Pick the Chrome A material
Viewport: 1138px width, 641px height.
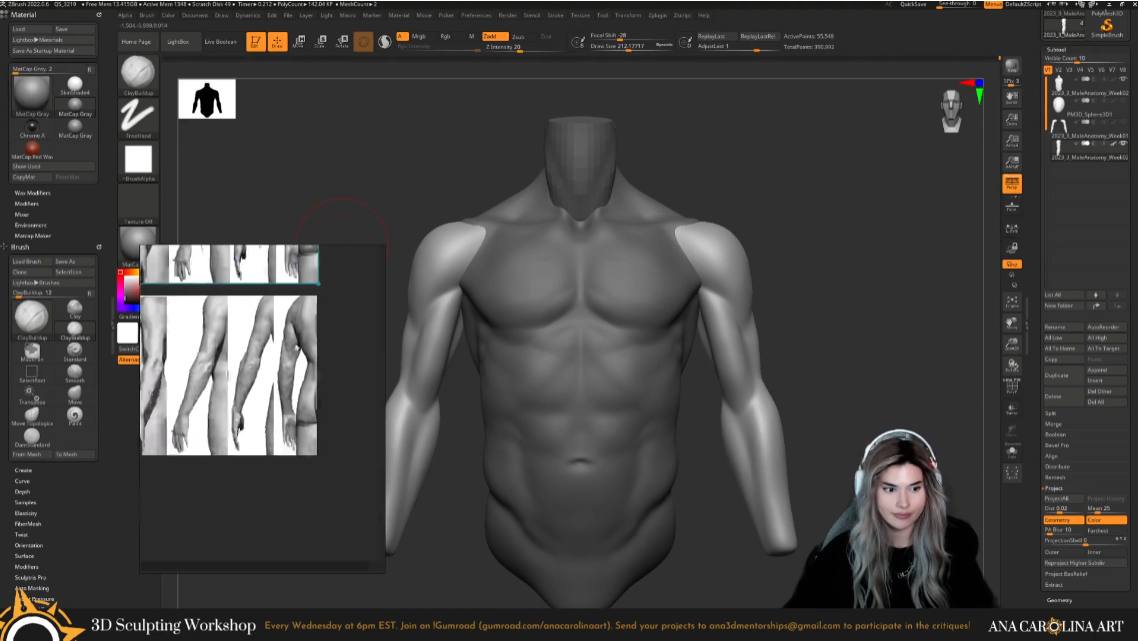[32, 128]
